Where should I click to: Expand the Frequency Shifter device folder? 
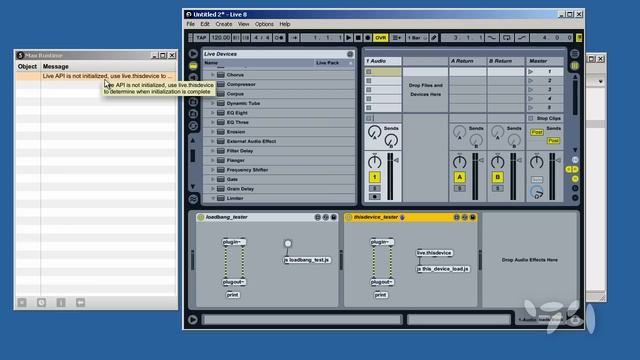(213, 170)
